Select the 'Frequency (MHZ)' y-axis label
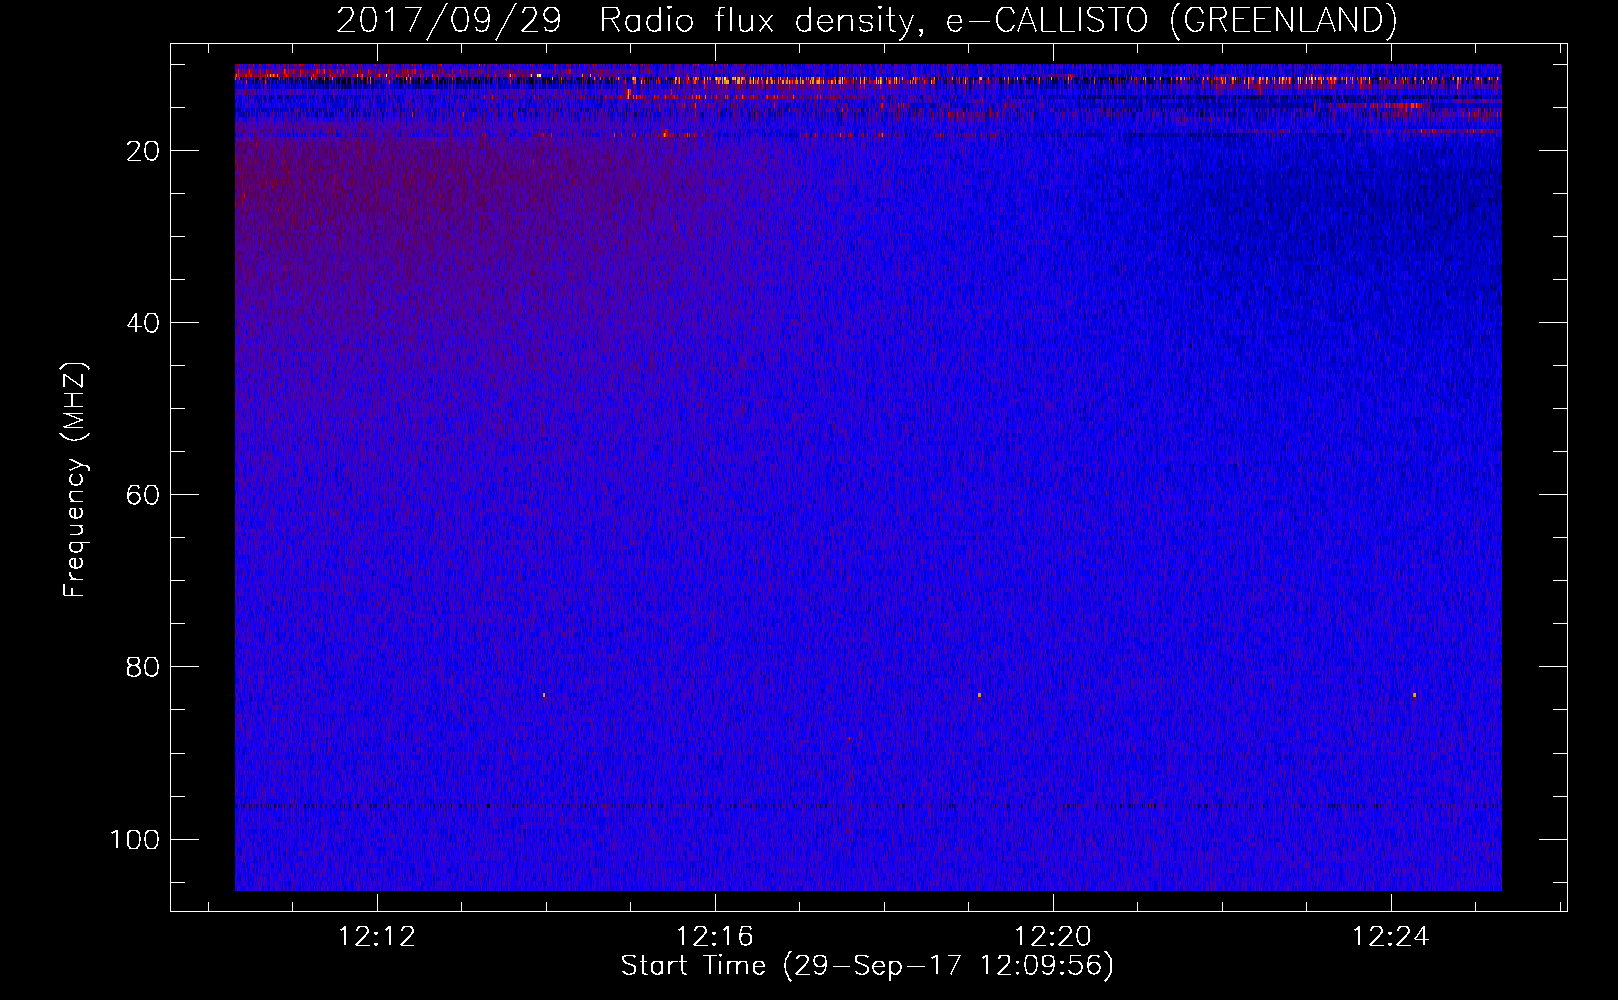 [75, 480]
